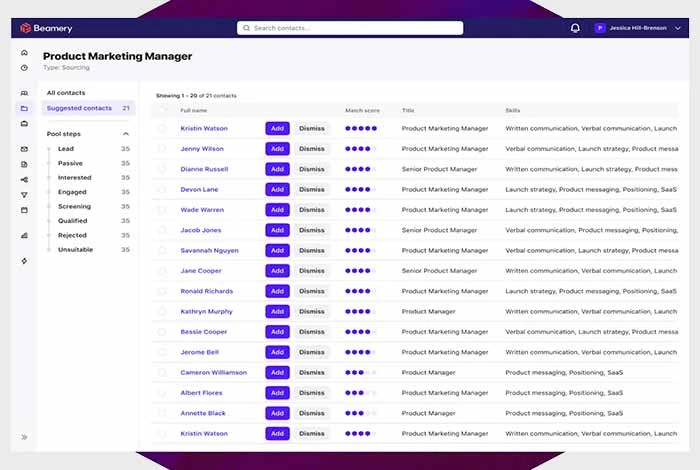Tick the checkbox beside Kristin Watson's first row

pos(162,128)
